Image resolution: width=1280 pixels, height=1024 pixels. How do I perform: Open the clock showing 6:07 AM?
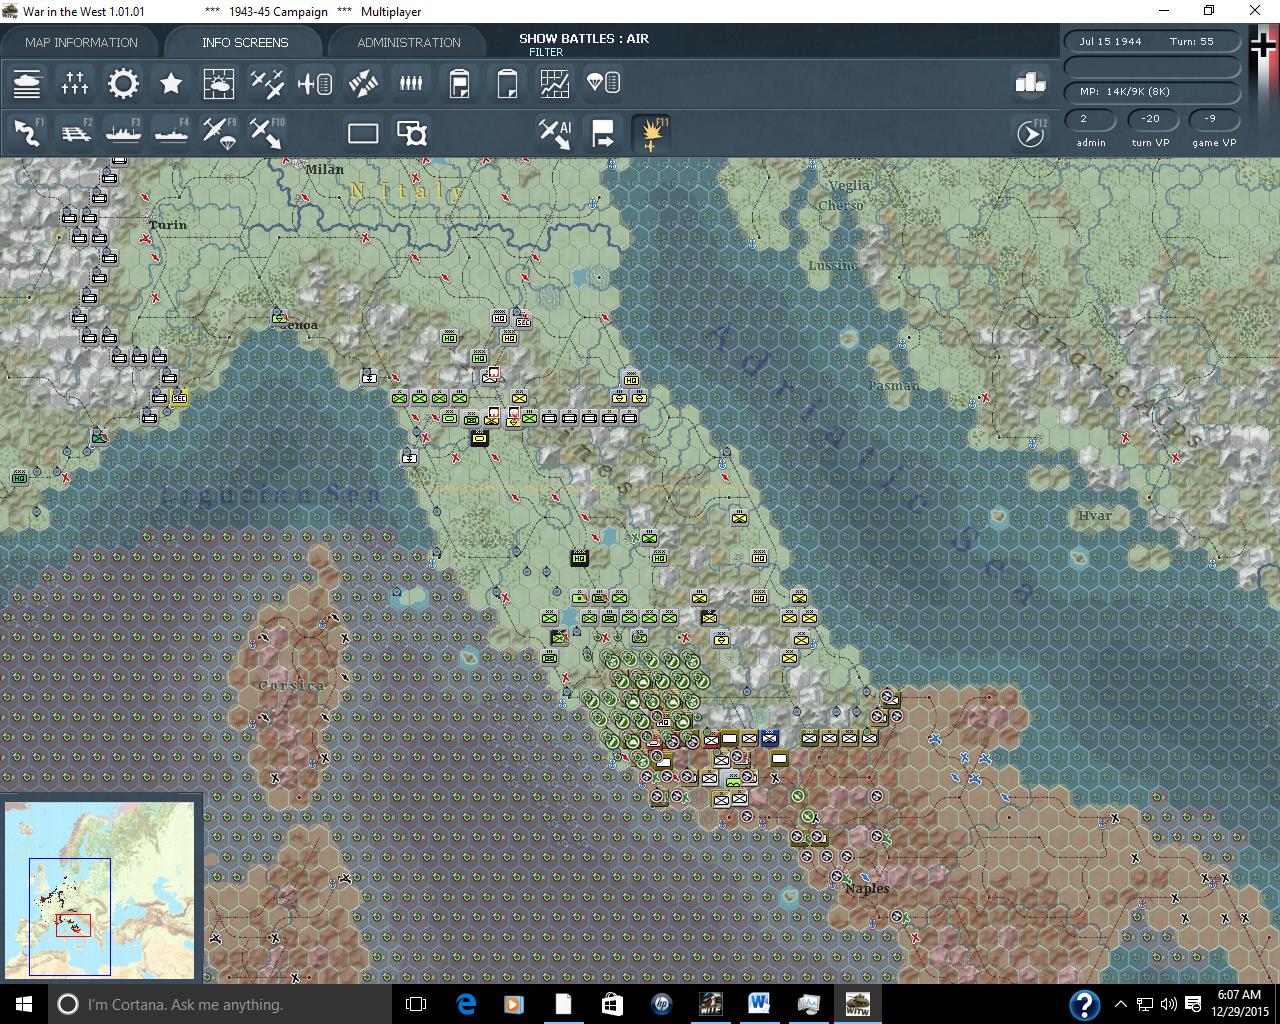[x=1238, y=1003]
